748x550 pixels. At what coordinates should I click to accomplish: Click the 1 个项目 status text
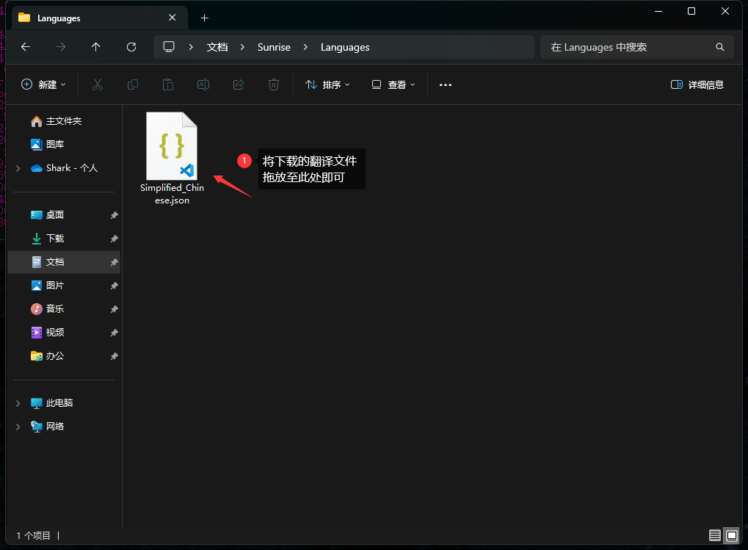pos(33,536)
